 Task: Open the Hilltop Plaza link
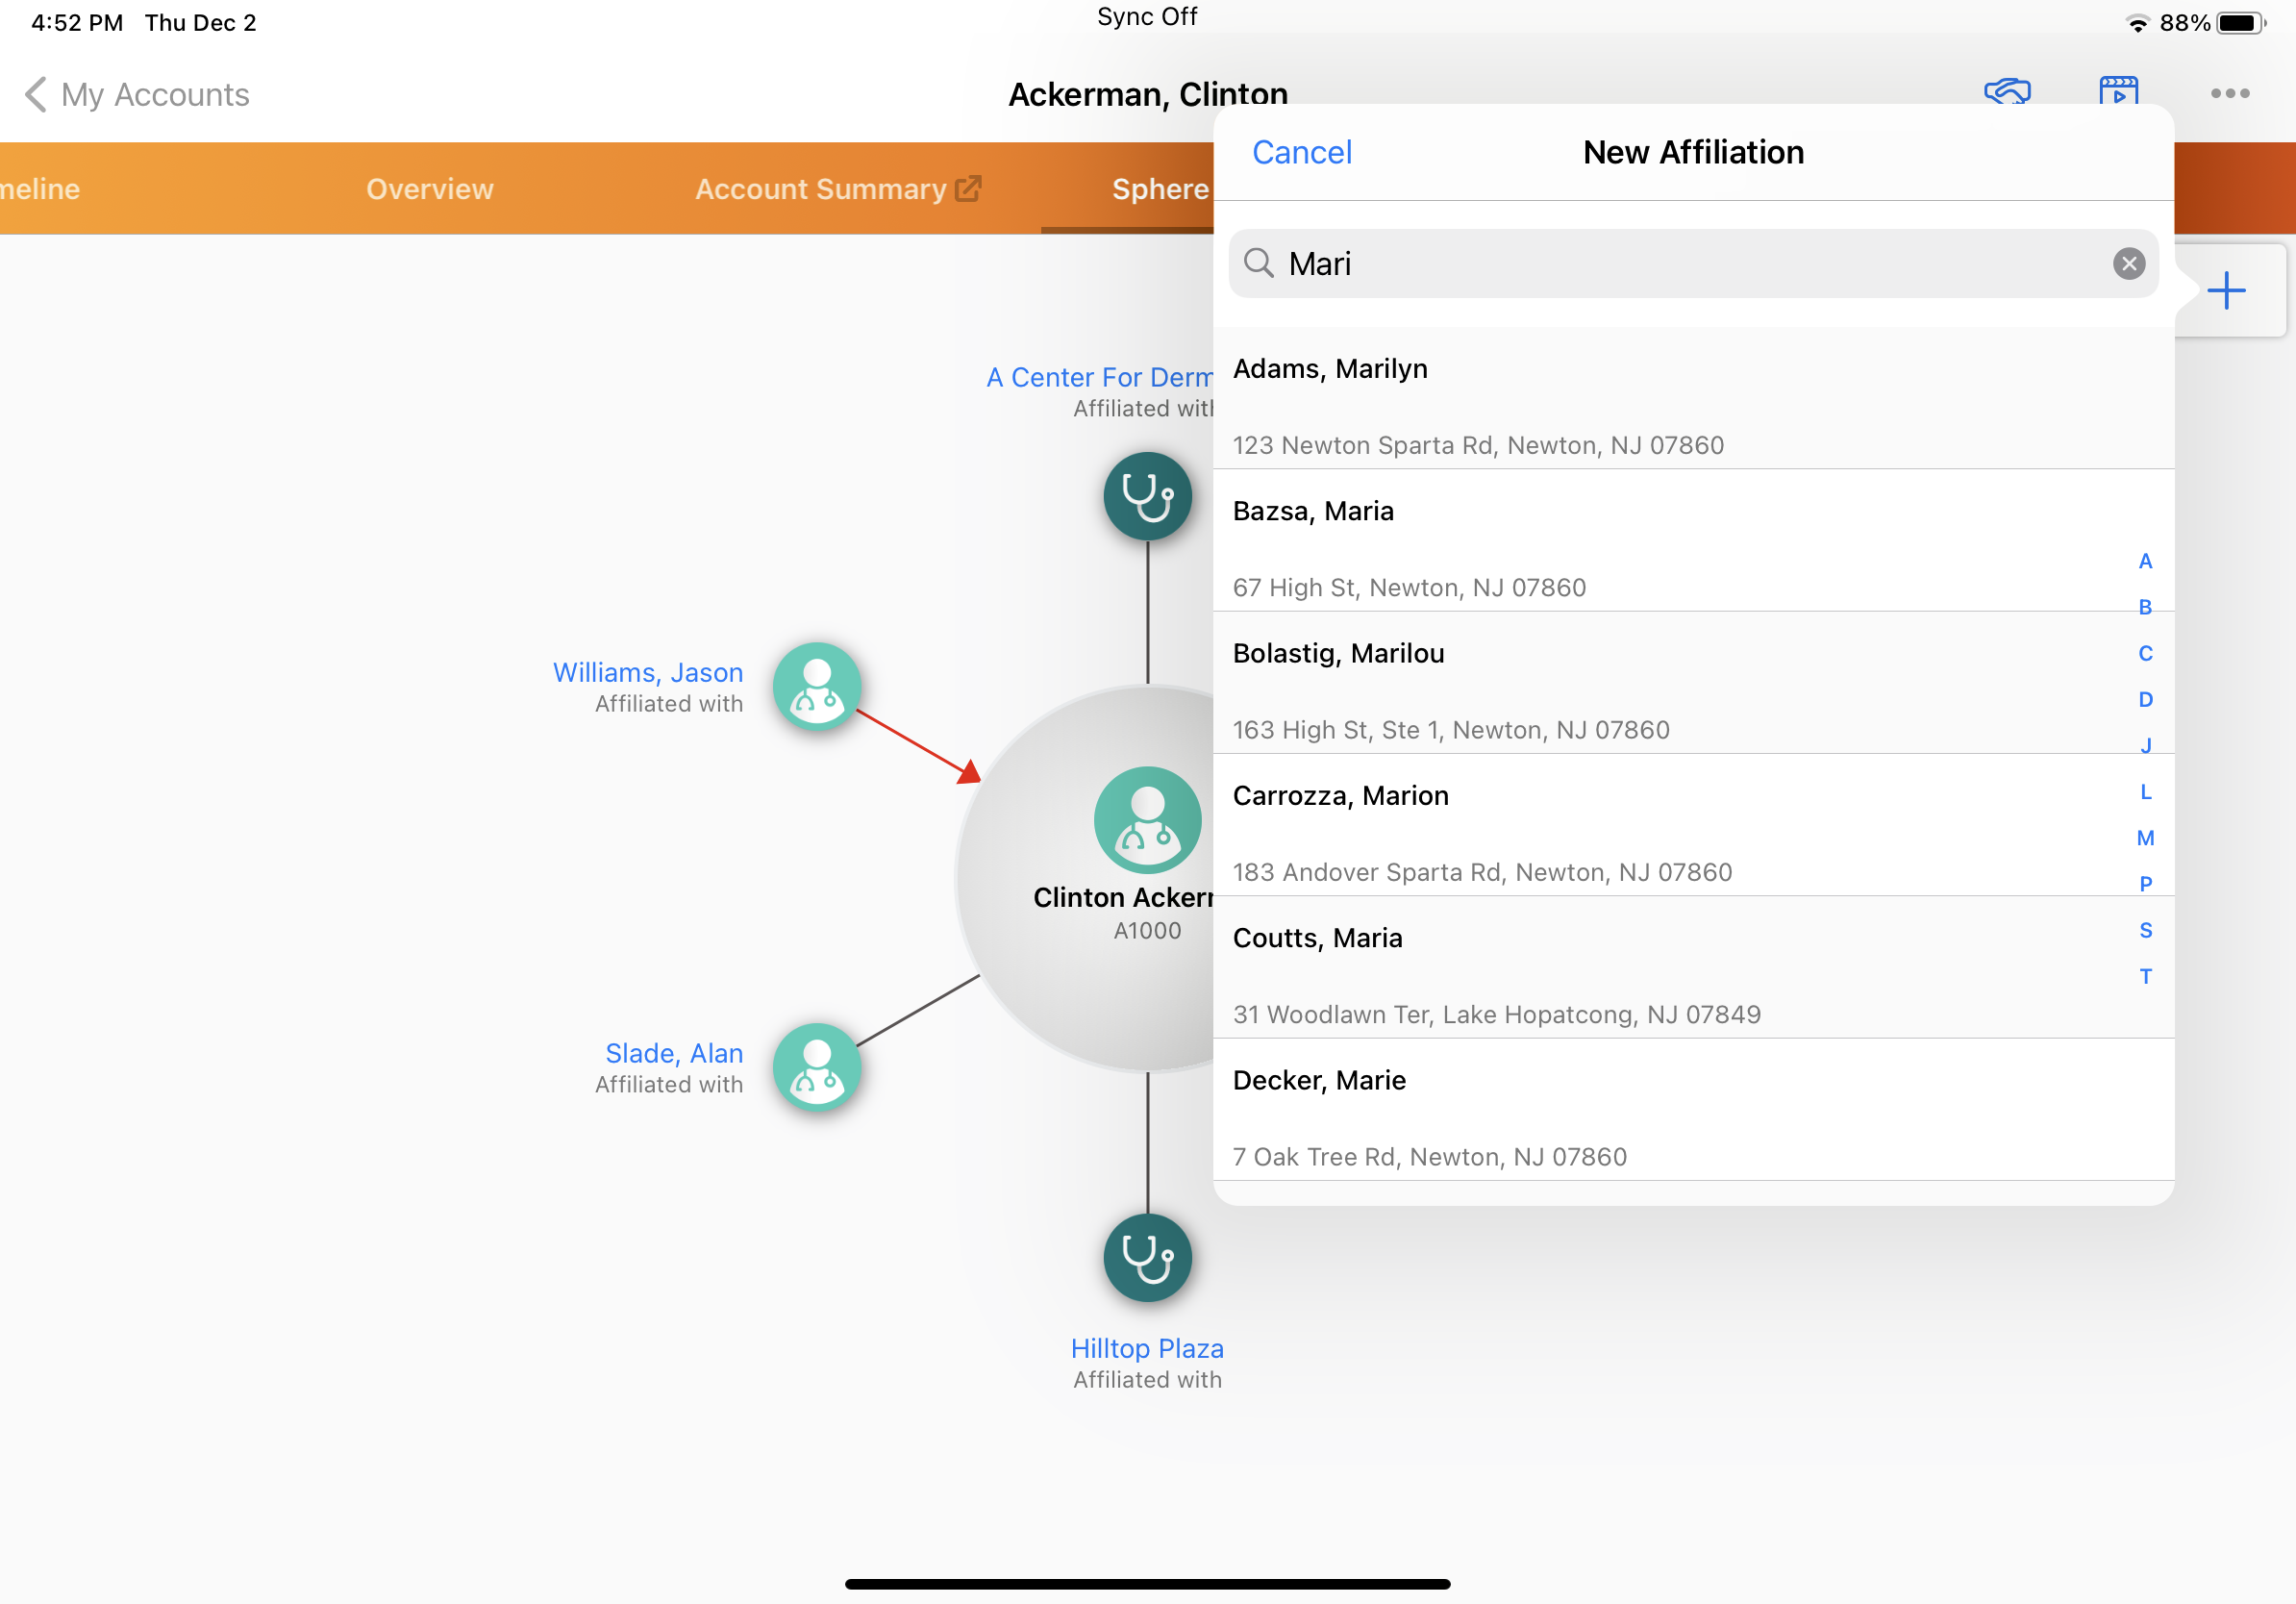coord(1147,1348)
